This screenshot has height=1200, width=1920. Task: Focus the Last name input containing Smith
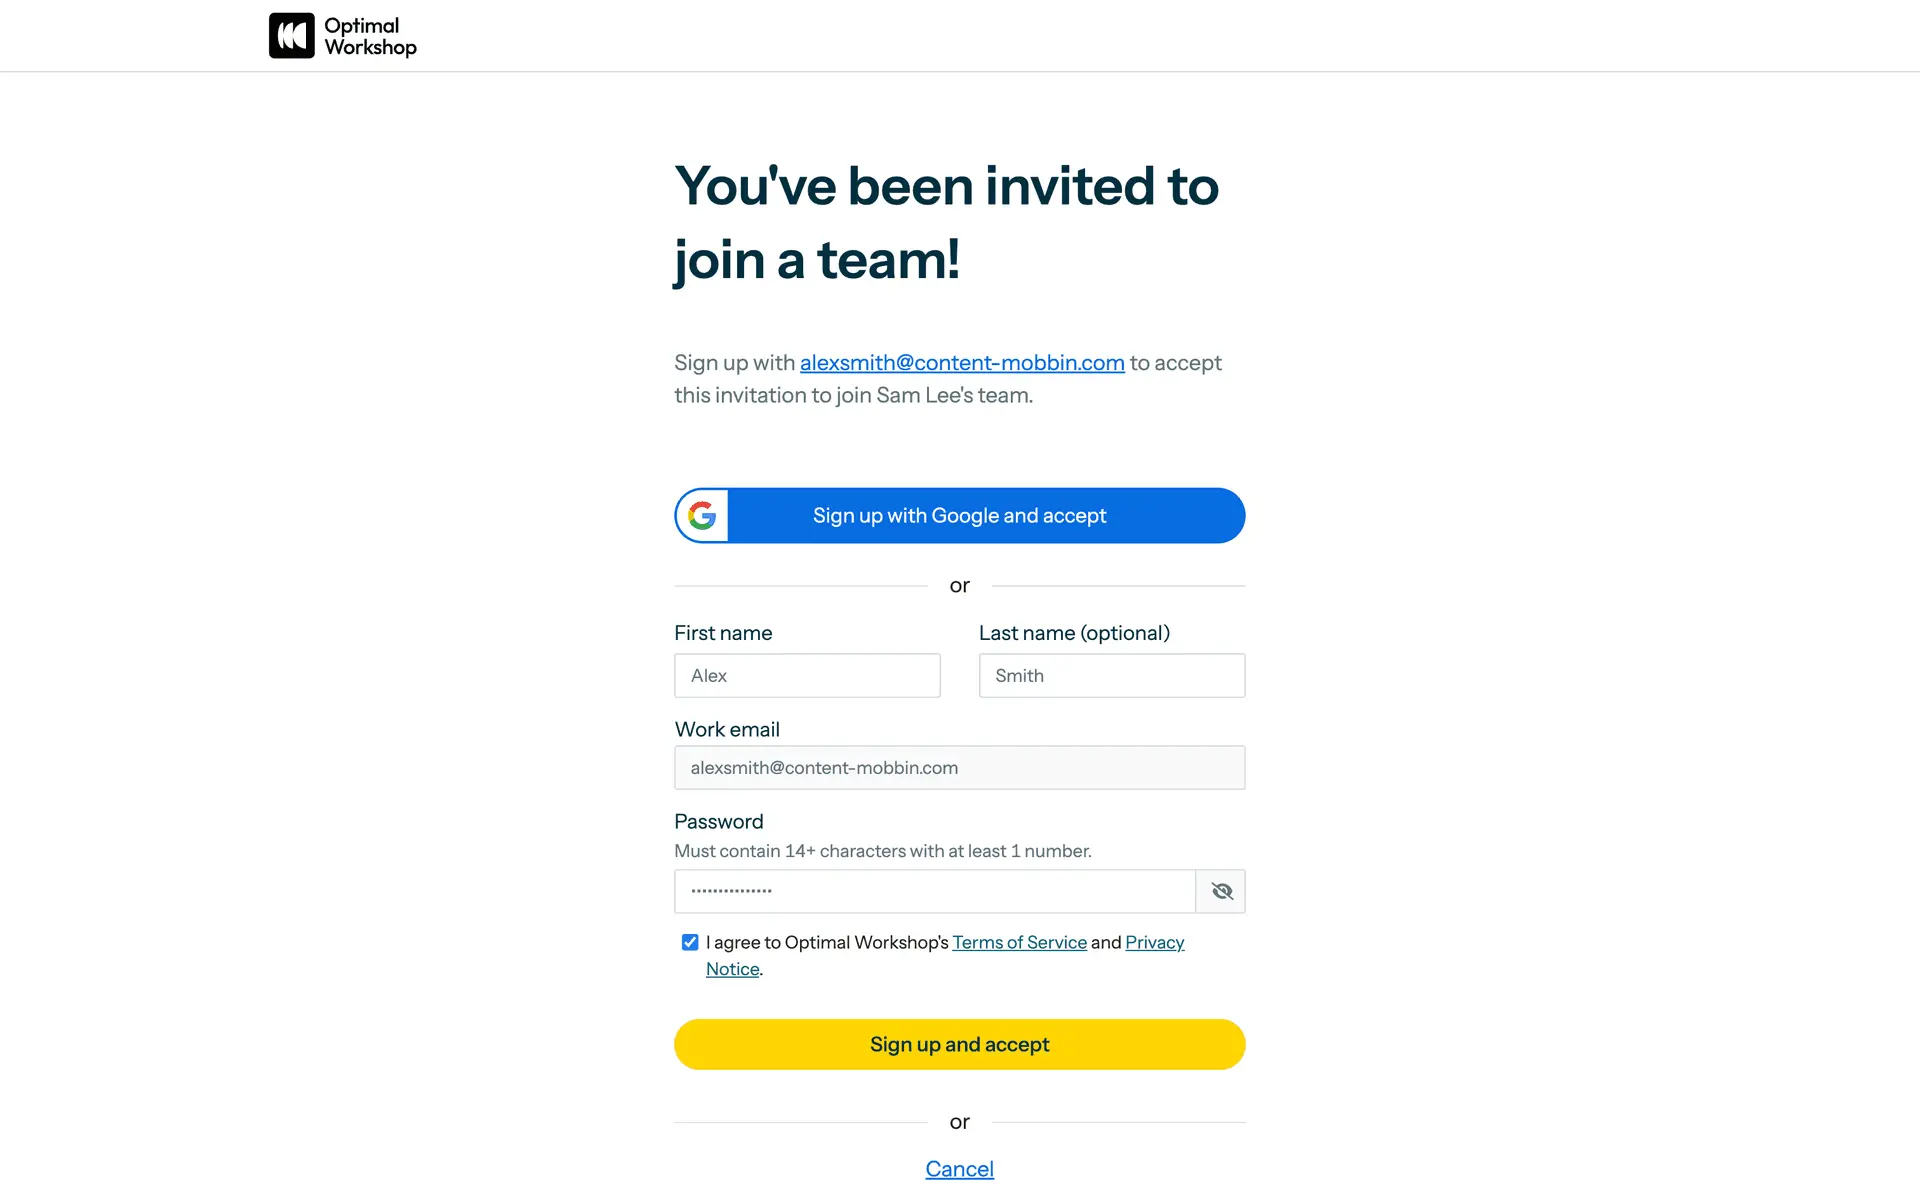1111,676
